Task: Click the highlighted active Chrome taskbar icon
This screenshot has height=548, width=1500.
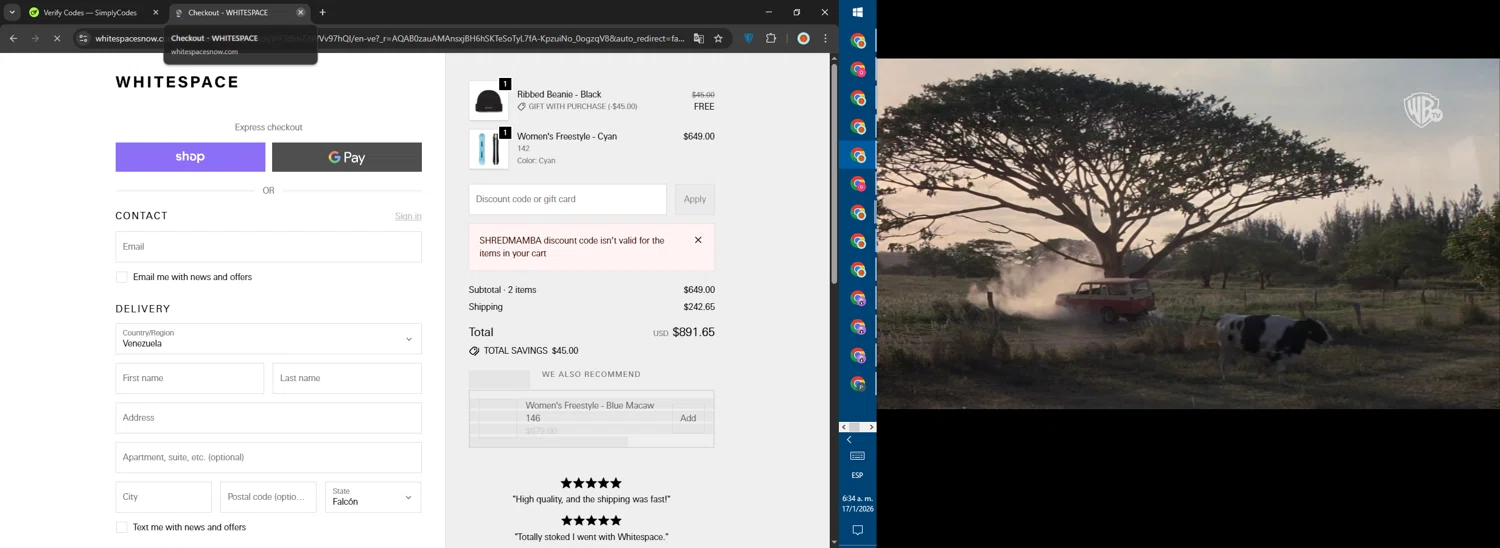Action: point(857,155)
